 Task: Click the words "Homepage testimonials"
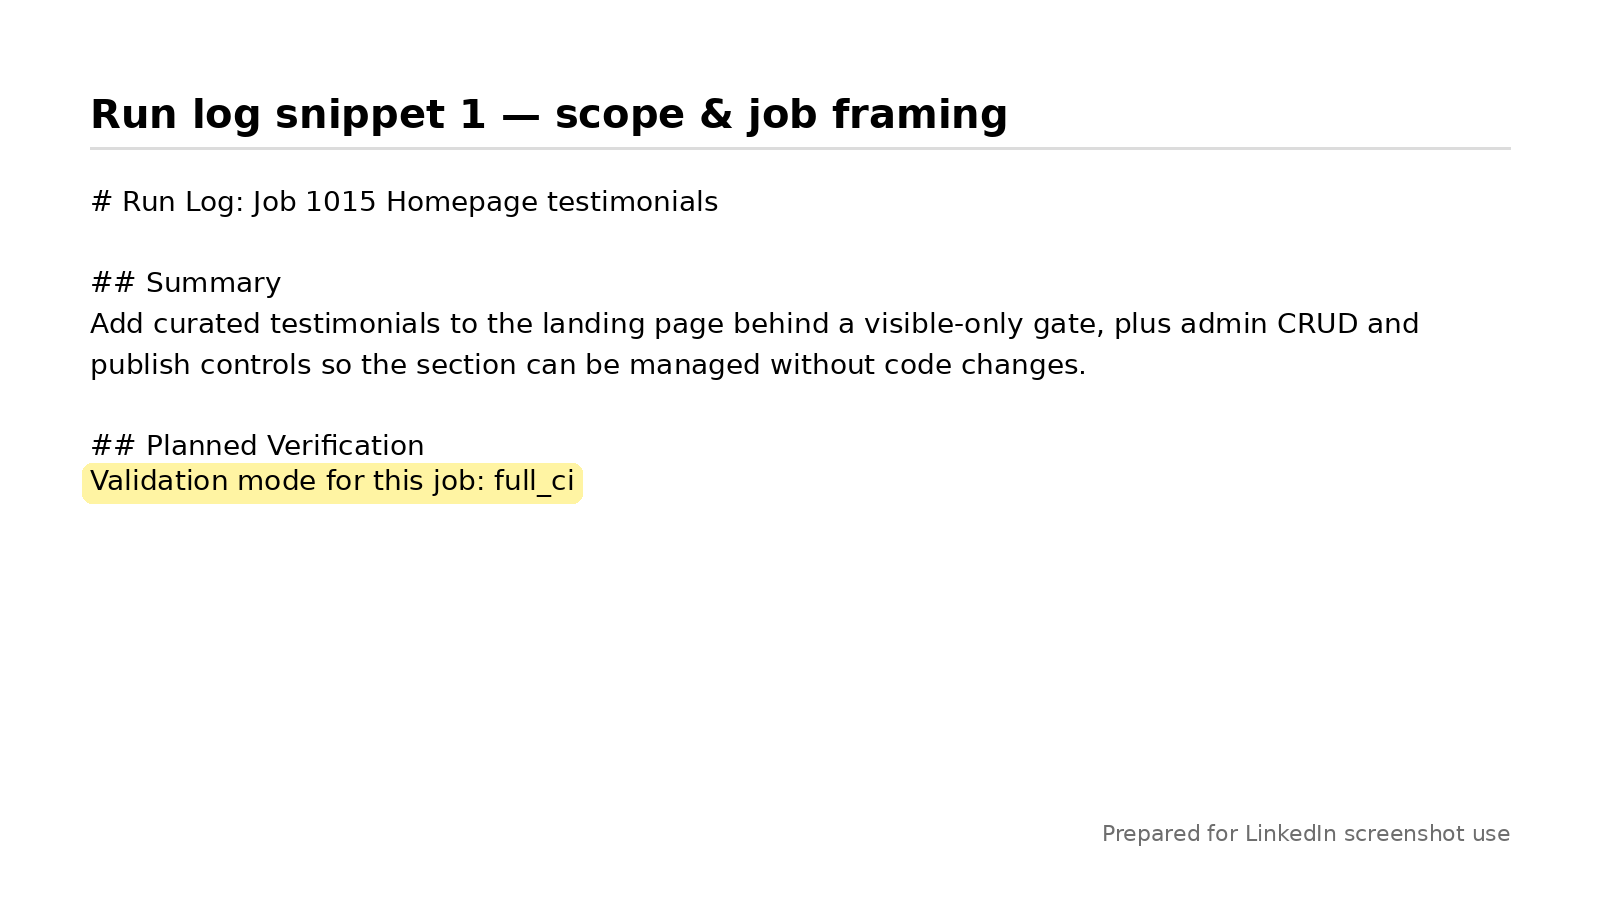point(551,203)
